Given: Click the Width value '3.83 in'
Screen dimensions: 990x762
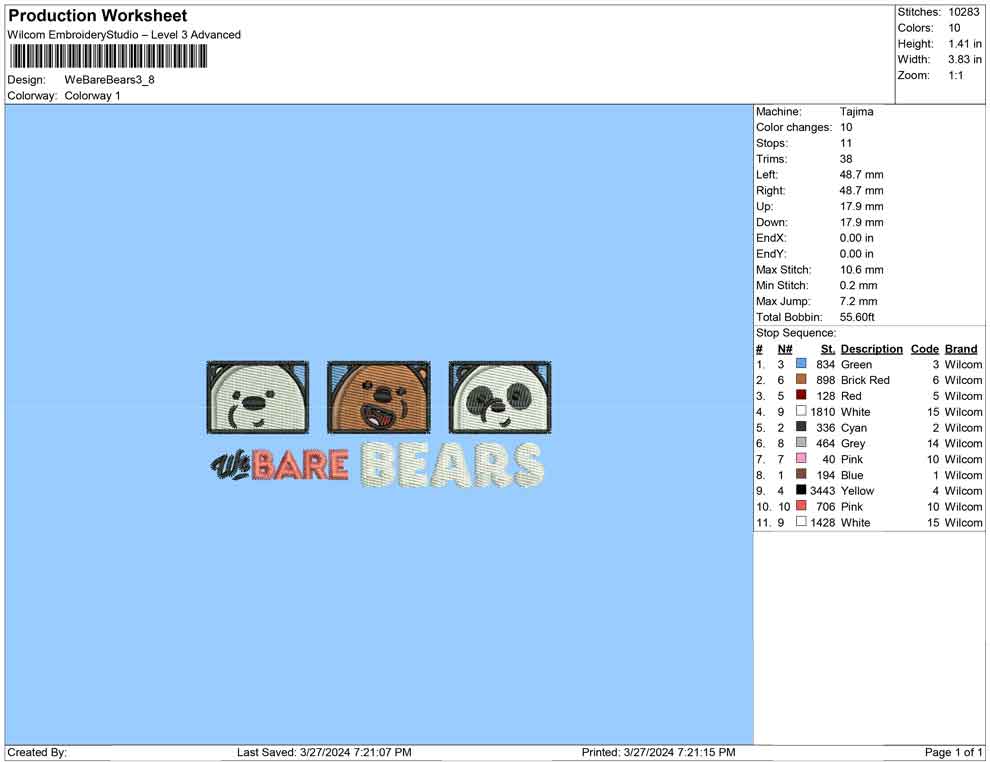Looking at the screenshot, I should point(965,59).
